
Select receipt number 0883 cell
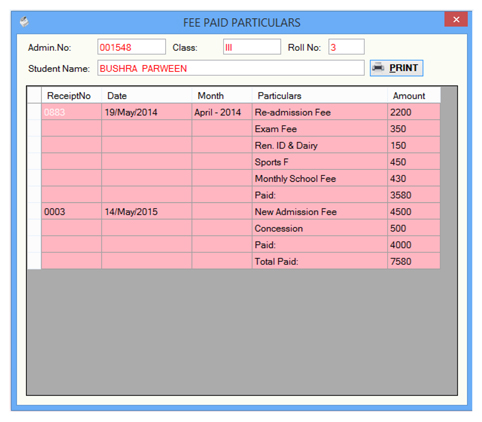(71, 112)
